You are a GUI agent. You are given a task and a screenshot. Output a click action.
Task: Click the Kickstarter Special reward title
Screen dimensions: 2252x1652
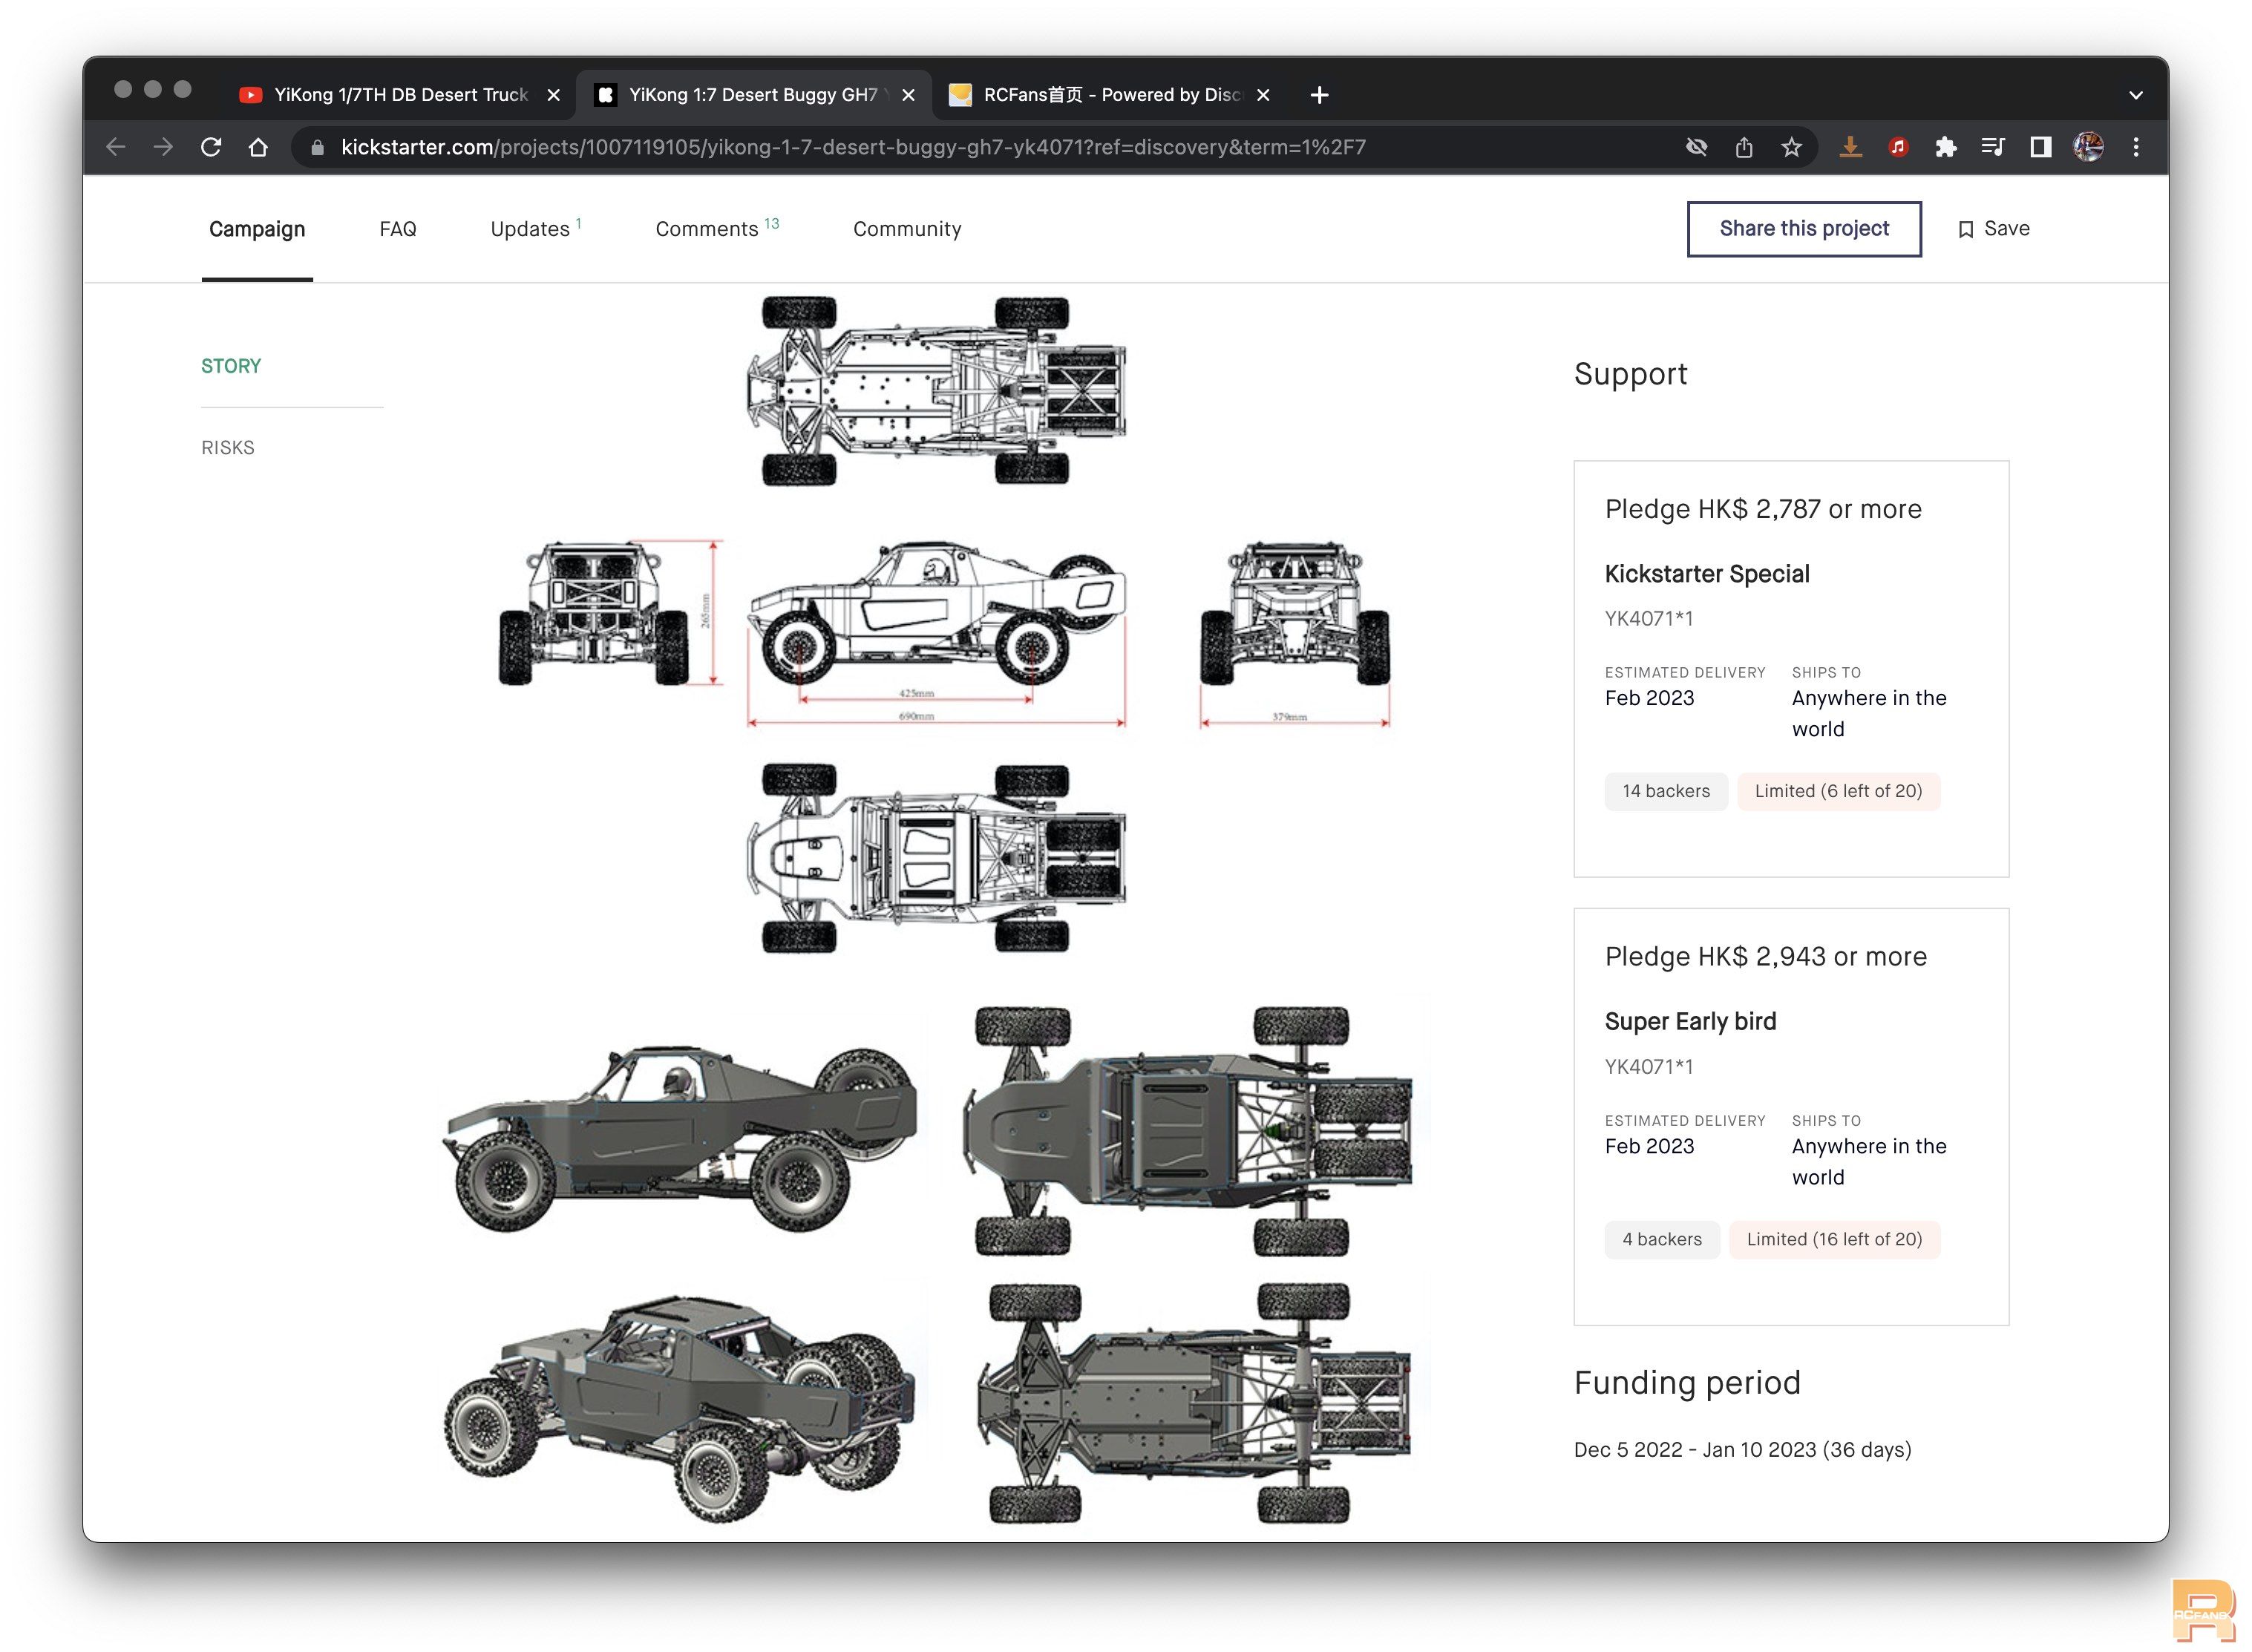(1707, 574)
